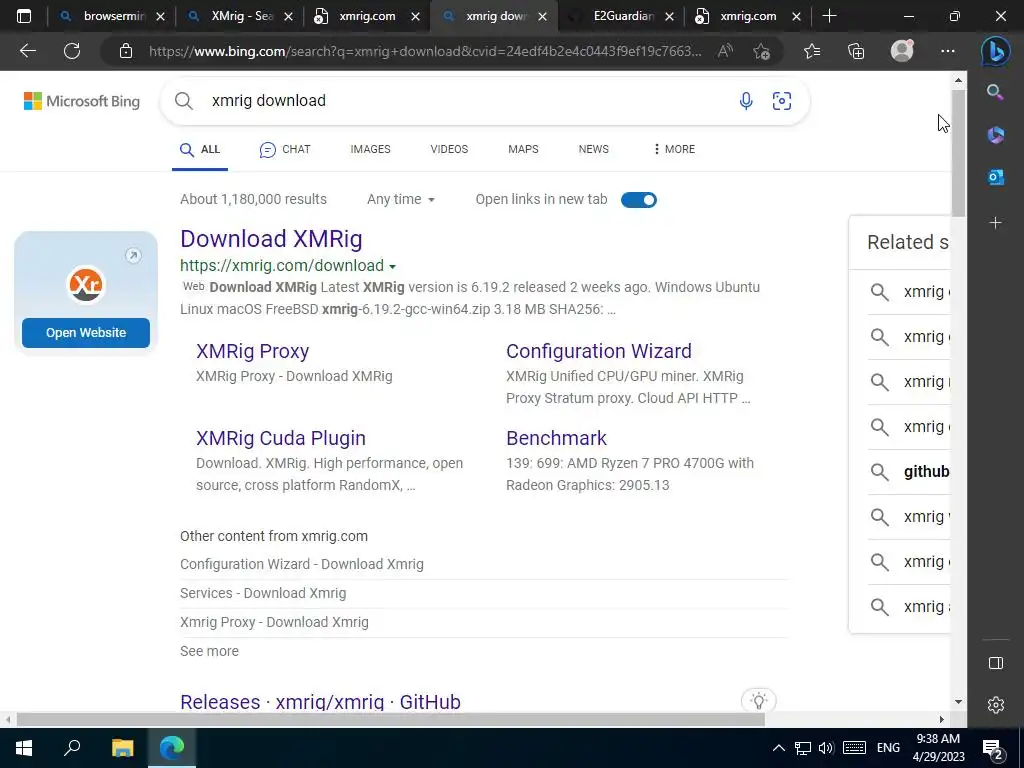Image resolution: width=1024 pixels, height=768 pixels.
Task: Click the Microsoft Bing logo
Action: coord(82,101)
